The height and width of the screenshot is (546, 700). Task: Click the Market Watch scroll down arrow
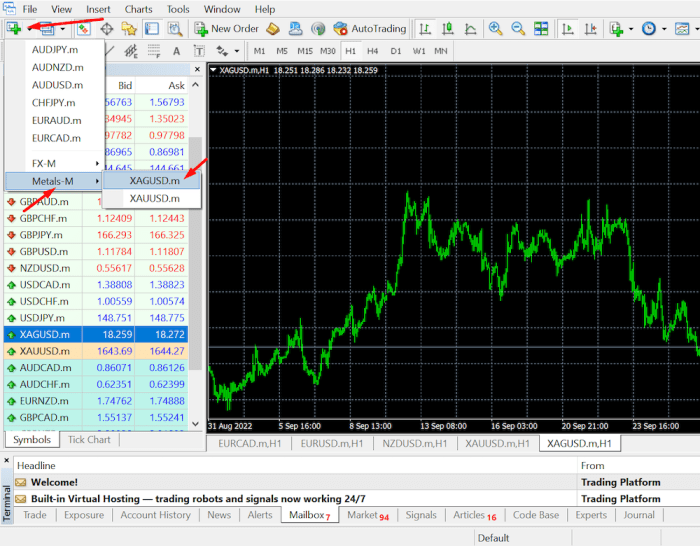(196, 423)
